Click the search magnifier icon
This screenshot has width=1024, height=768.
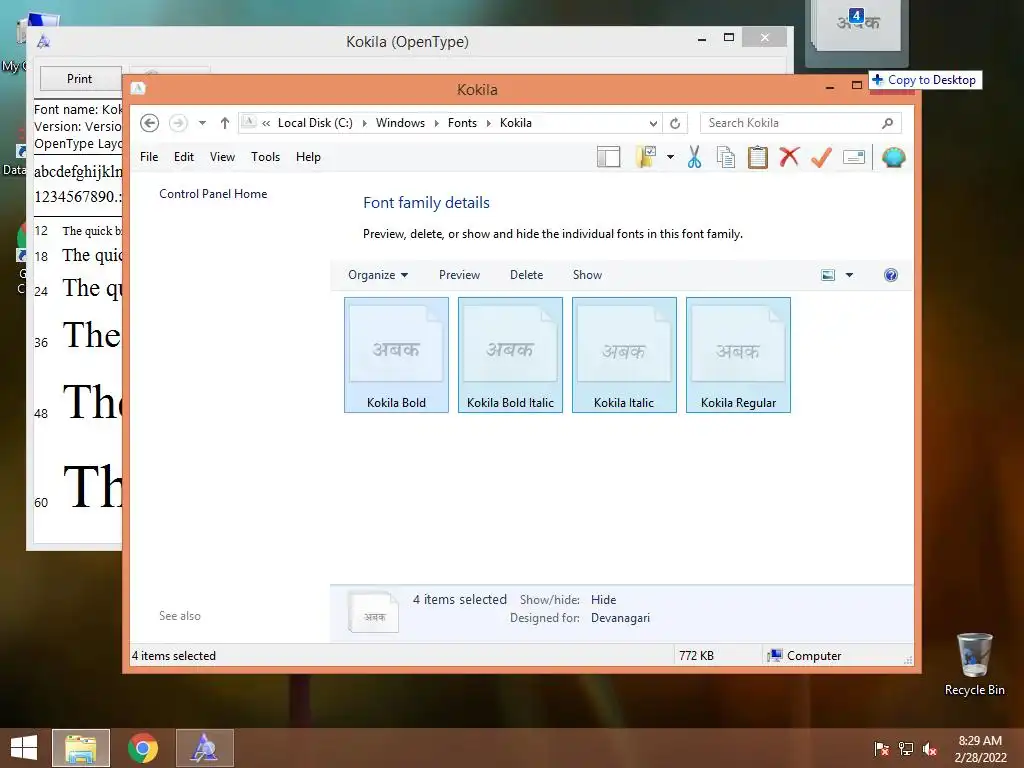click(x=888, y=123)
